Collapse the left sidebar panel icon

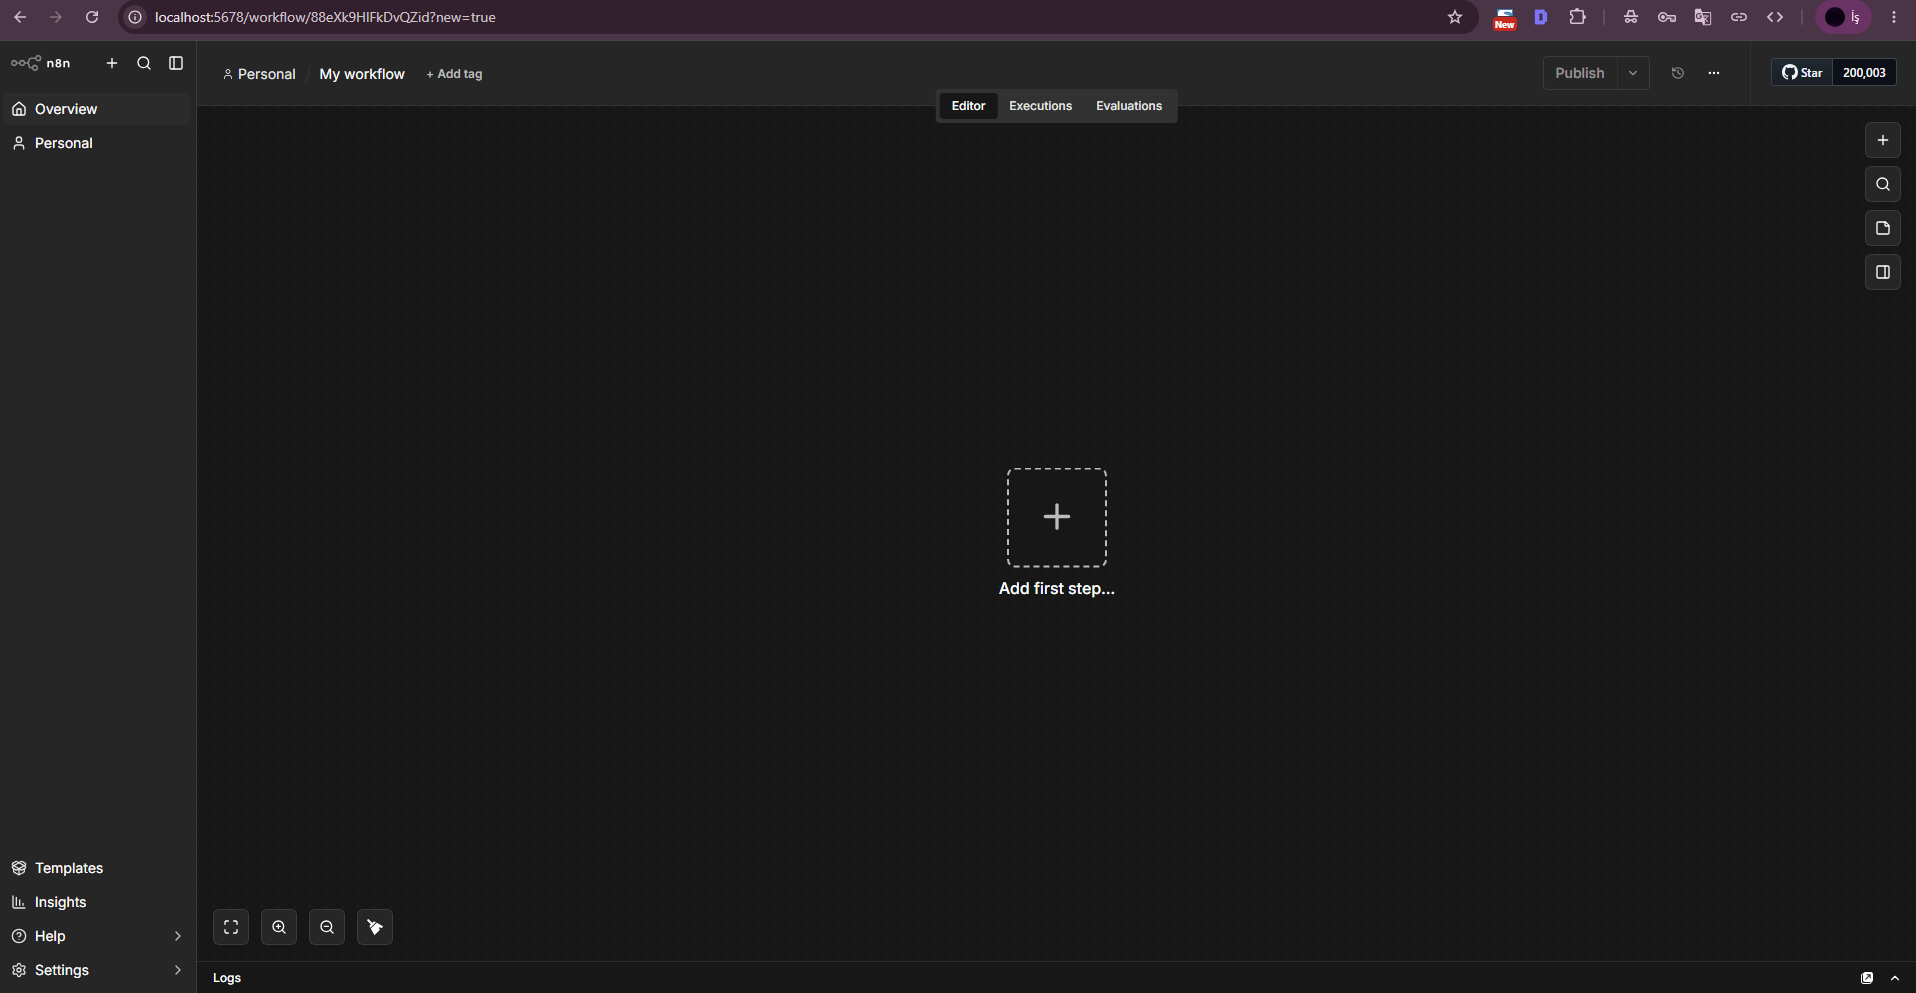(x=176, y=63)
